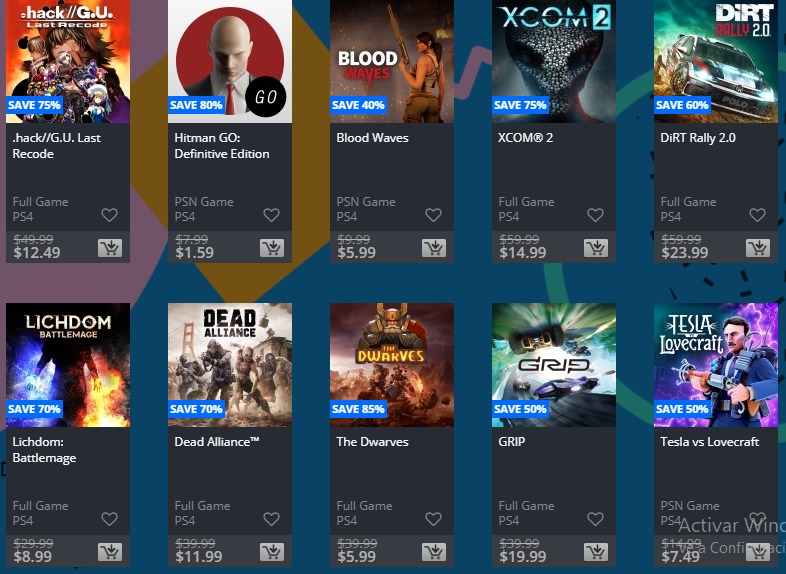Open the DiRT Rally 2.0 title link
The width and height of the screenshot is (786, 574).
[698, 138]
